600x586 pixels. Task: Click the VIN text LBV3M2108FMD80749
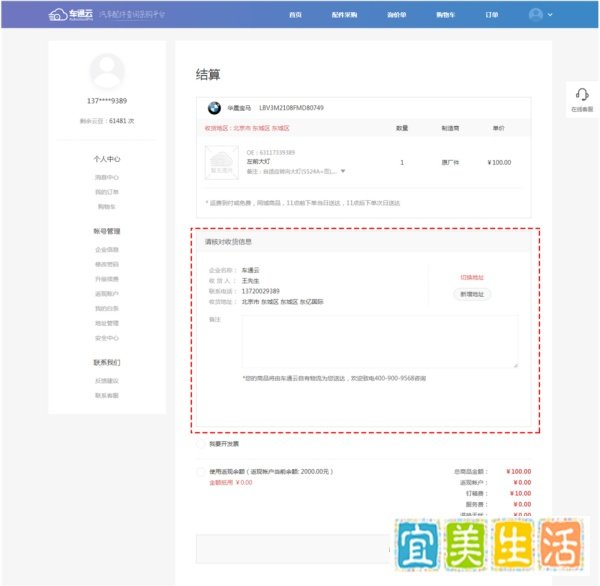coord(291,108)
